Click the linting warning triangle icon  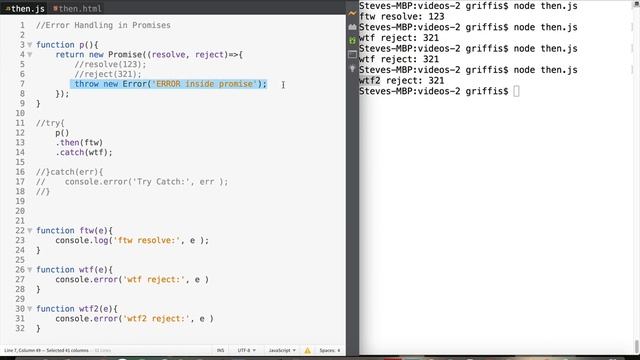point(307,350)
